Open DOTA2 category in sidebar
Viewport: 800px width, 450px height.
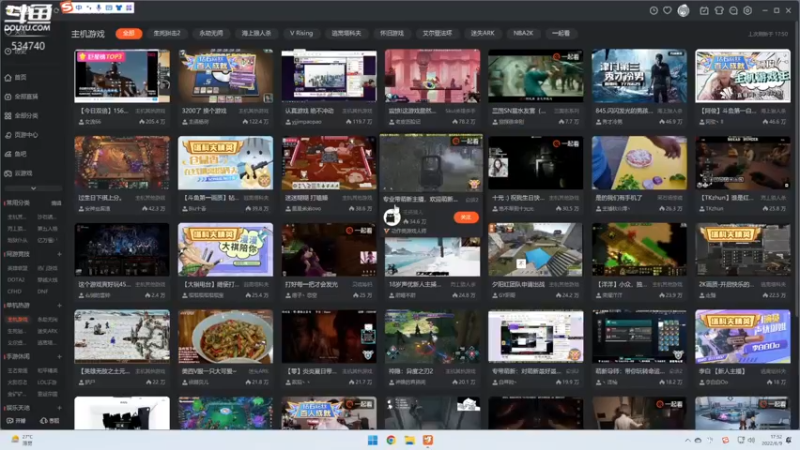(16, 280)
